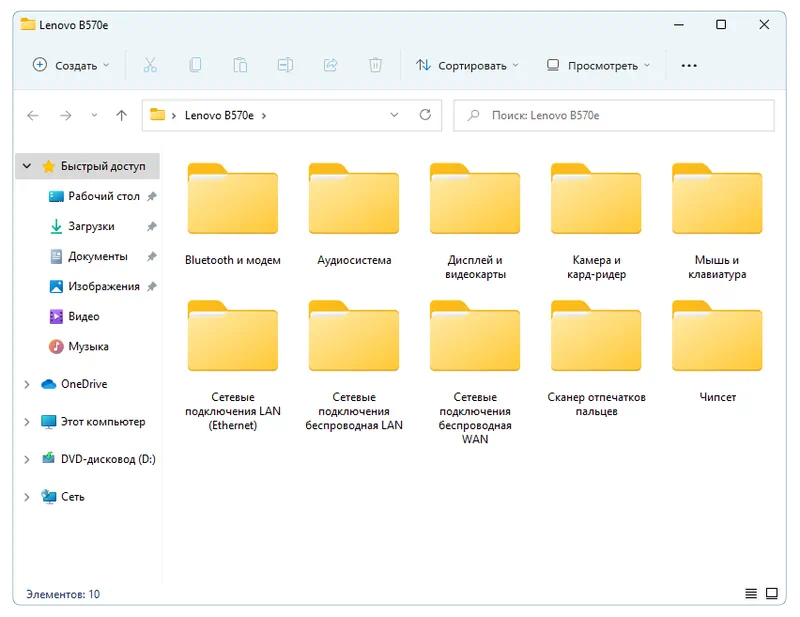Screen dimensions: 800x617
Task: Select the Чипсет folder
Action: (717, 352)
